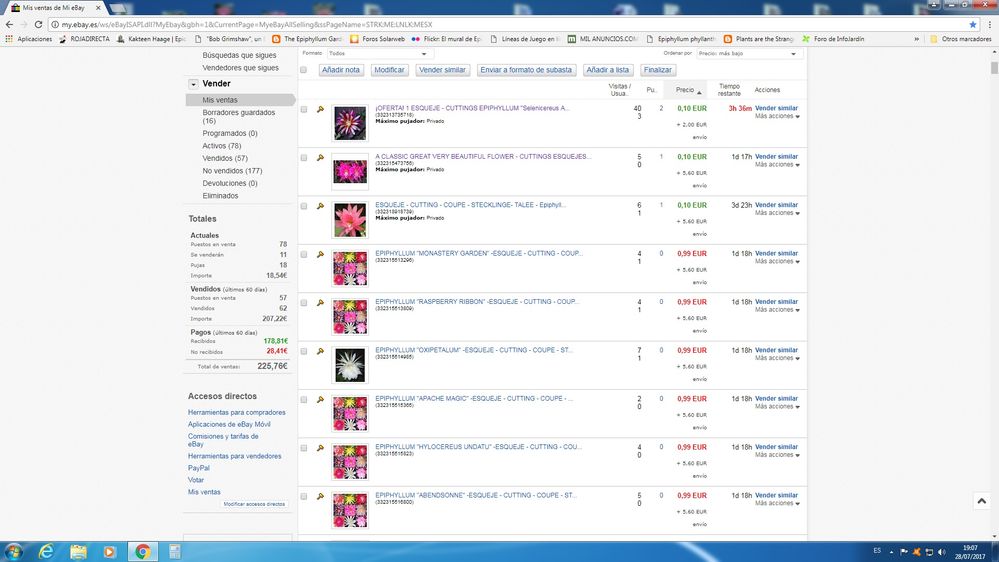Click key icon for MONASTERY GARDEN listing

[320, 255]
